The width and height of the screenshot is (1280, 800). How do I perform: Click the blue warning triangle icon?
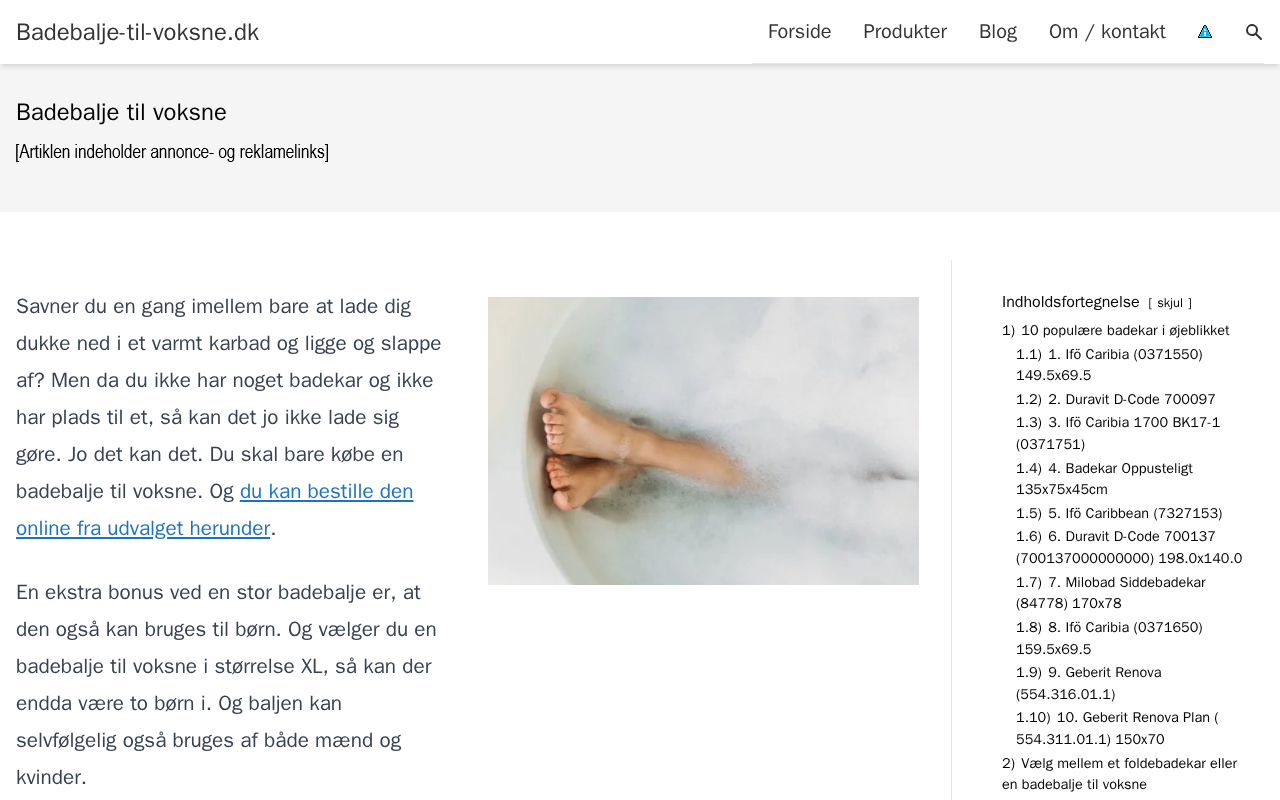[1205, 32]
